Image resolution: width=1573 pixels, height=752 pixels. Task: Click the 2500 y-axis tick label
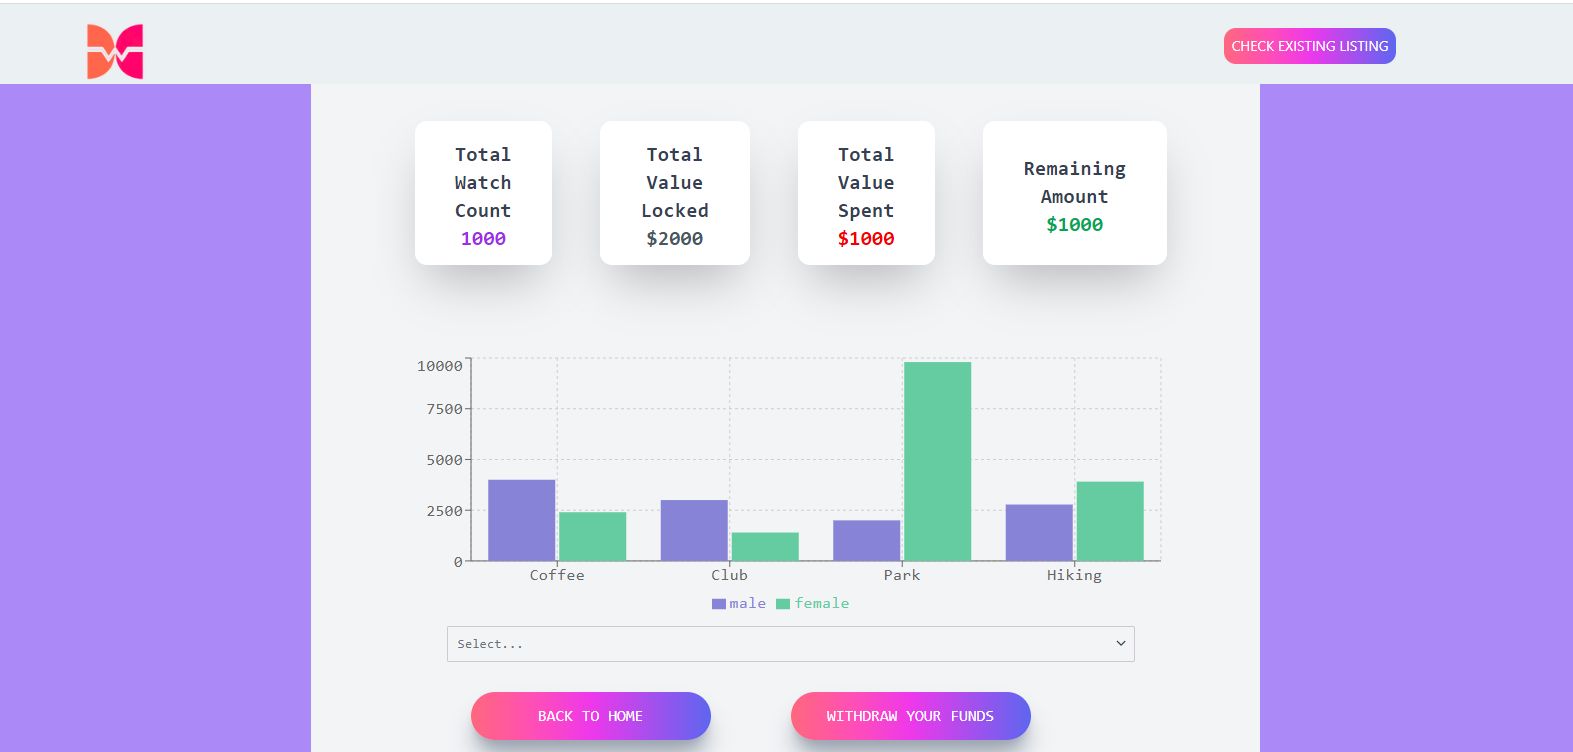click(x=445, y=511)
